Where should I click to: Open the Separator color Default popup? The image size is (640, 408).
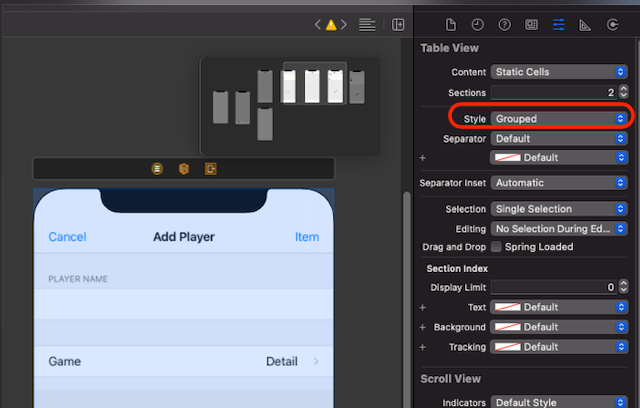click(x=559, y=157)
